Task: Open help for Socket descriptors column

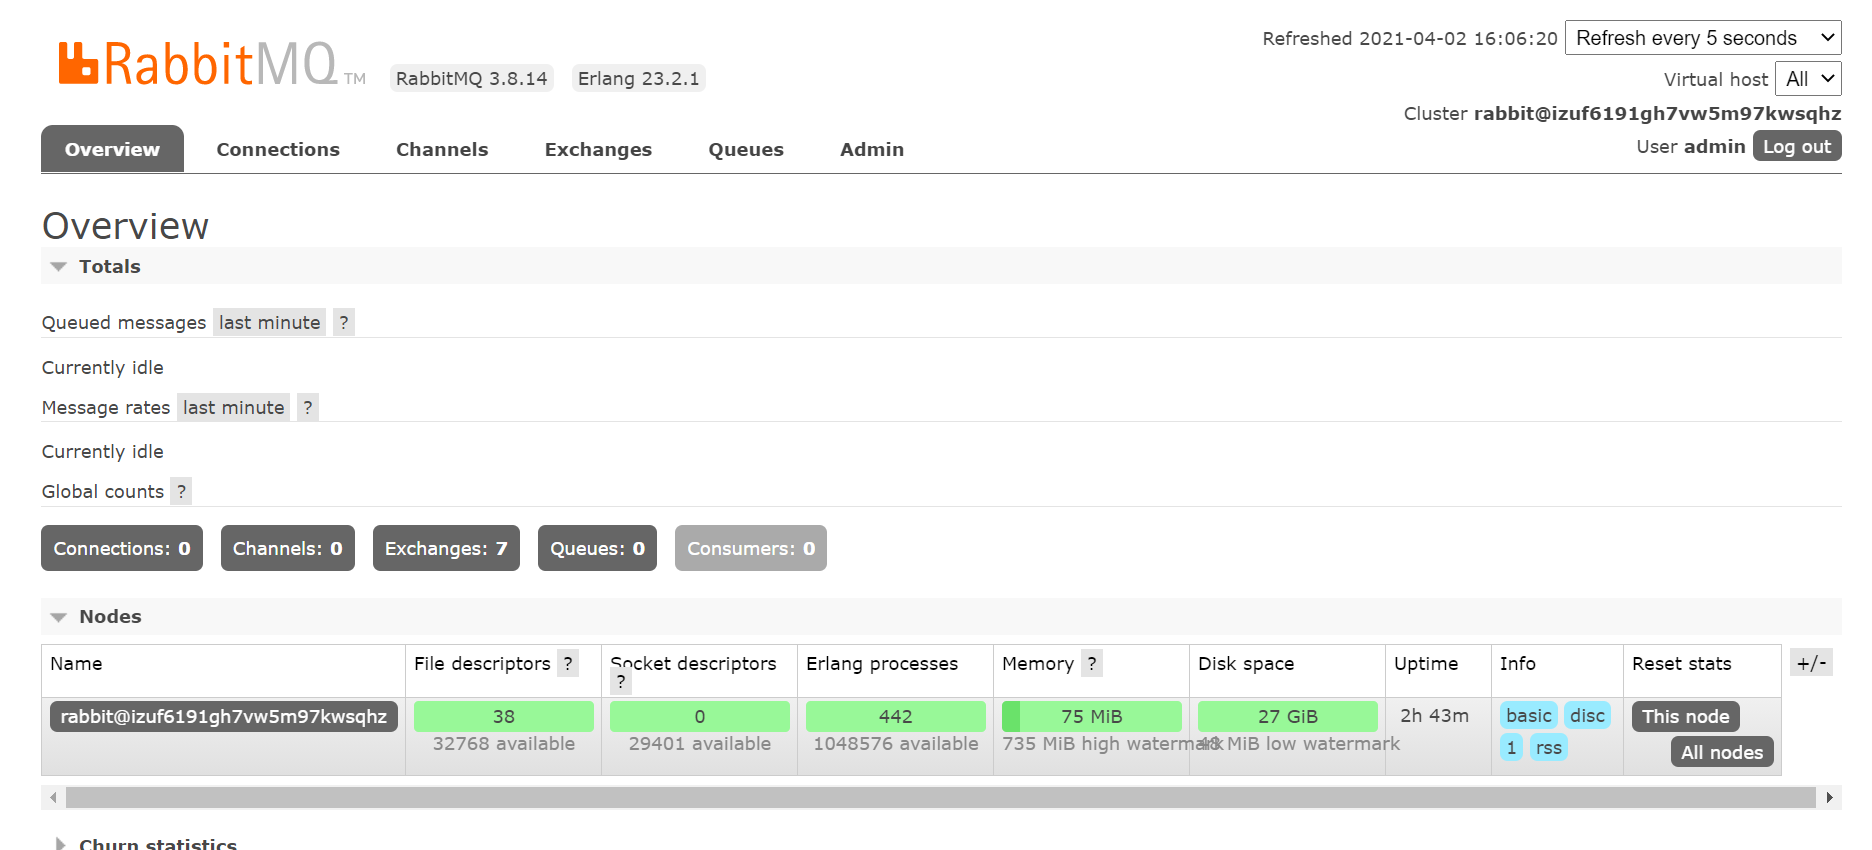Action: (621, 682)
